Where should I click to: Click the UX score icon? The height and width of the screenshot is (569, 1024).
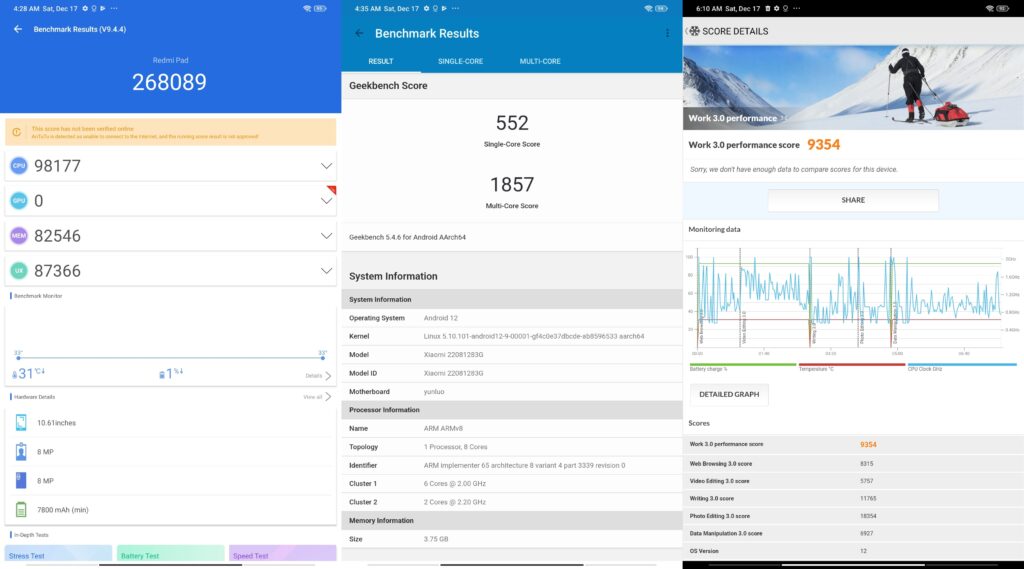pyautogui.click(x=19, y=270)
